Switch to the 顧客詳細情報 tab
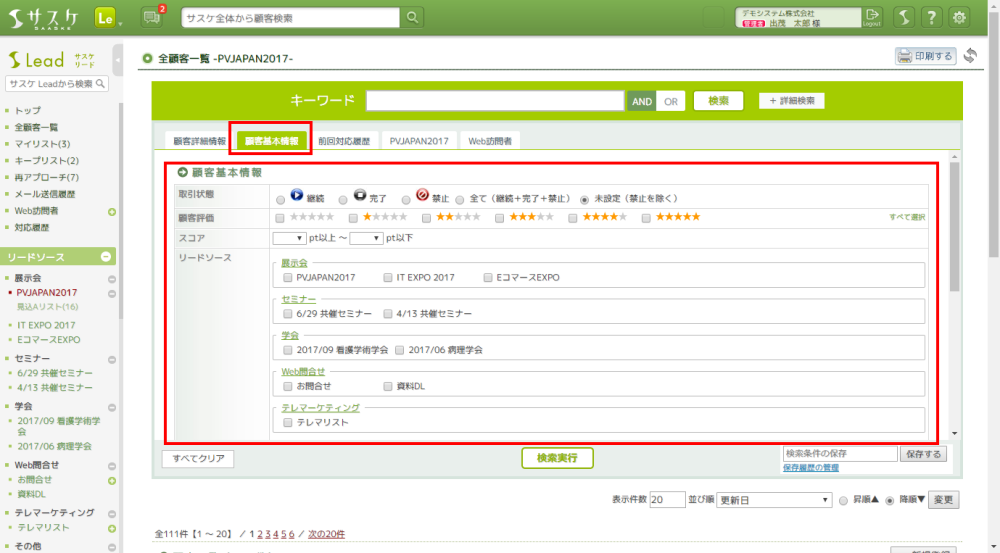 point(200,141)
